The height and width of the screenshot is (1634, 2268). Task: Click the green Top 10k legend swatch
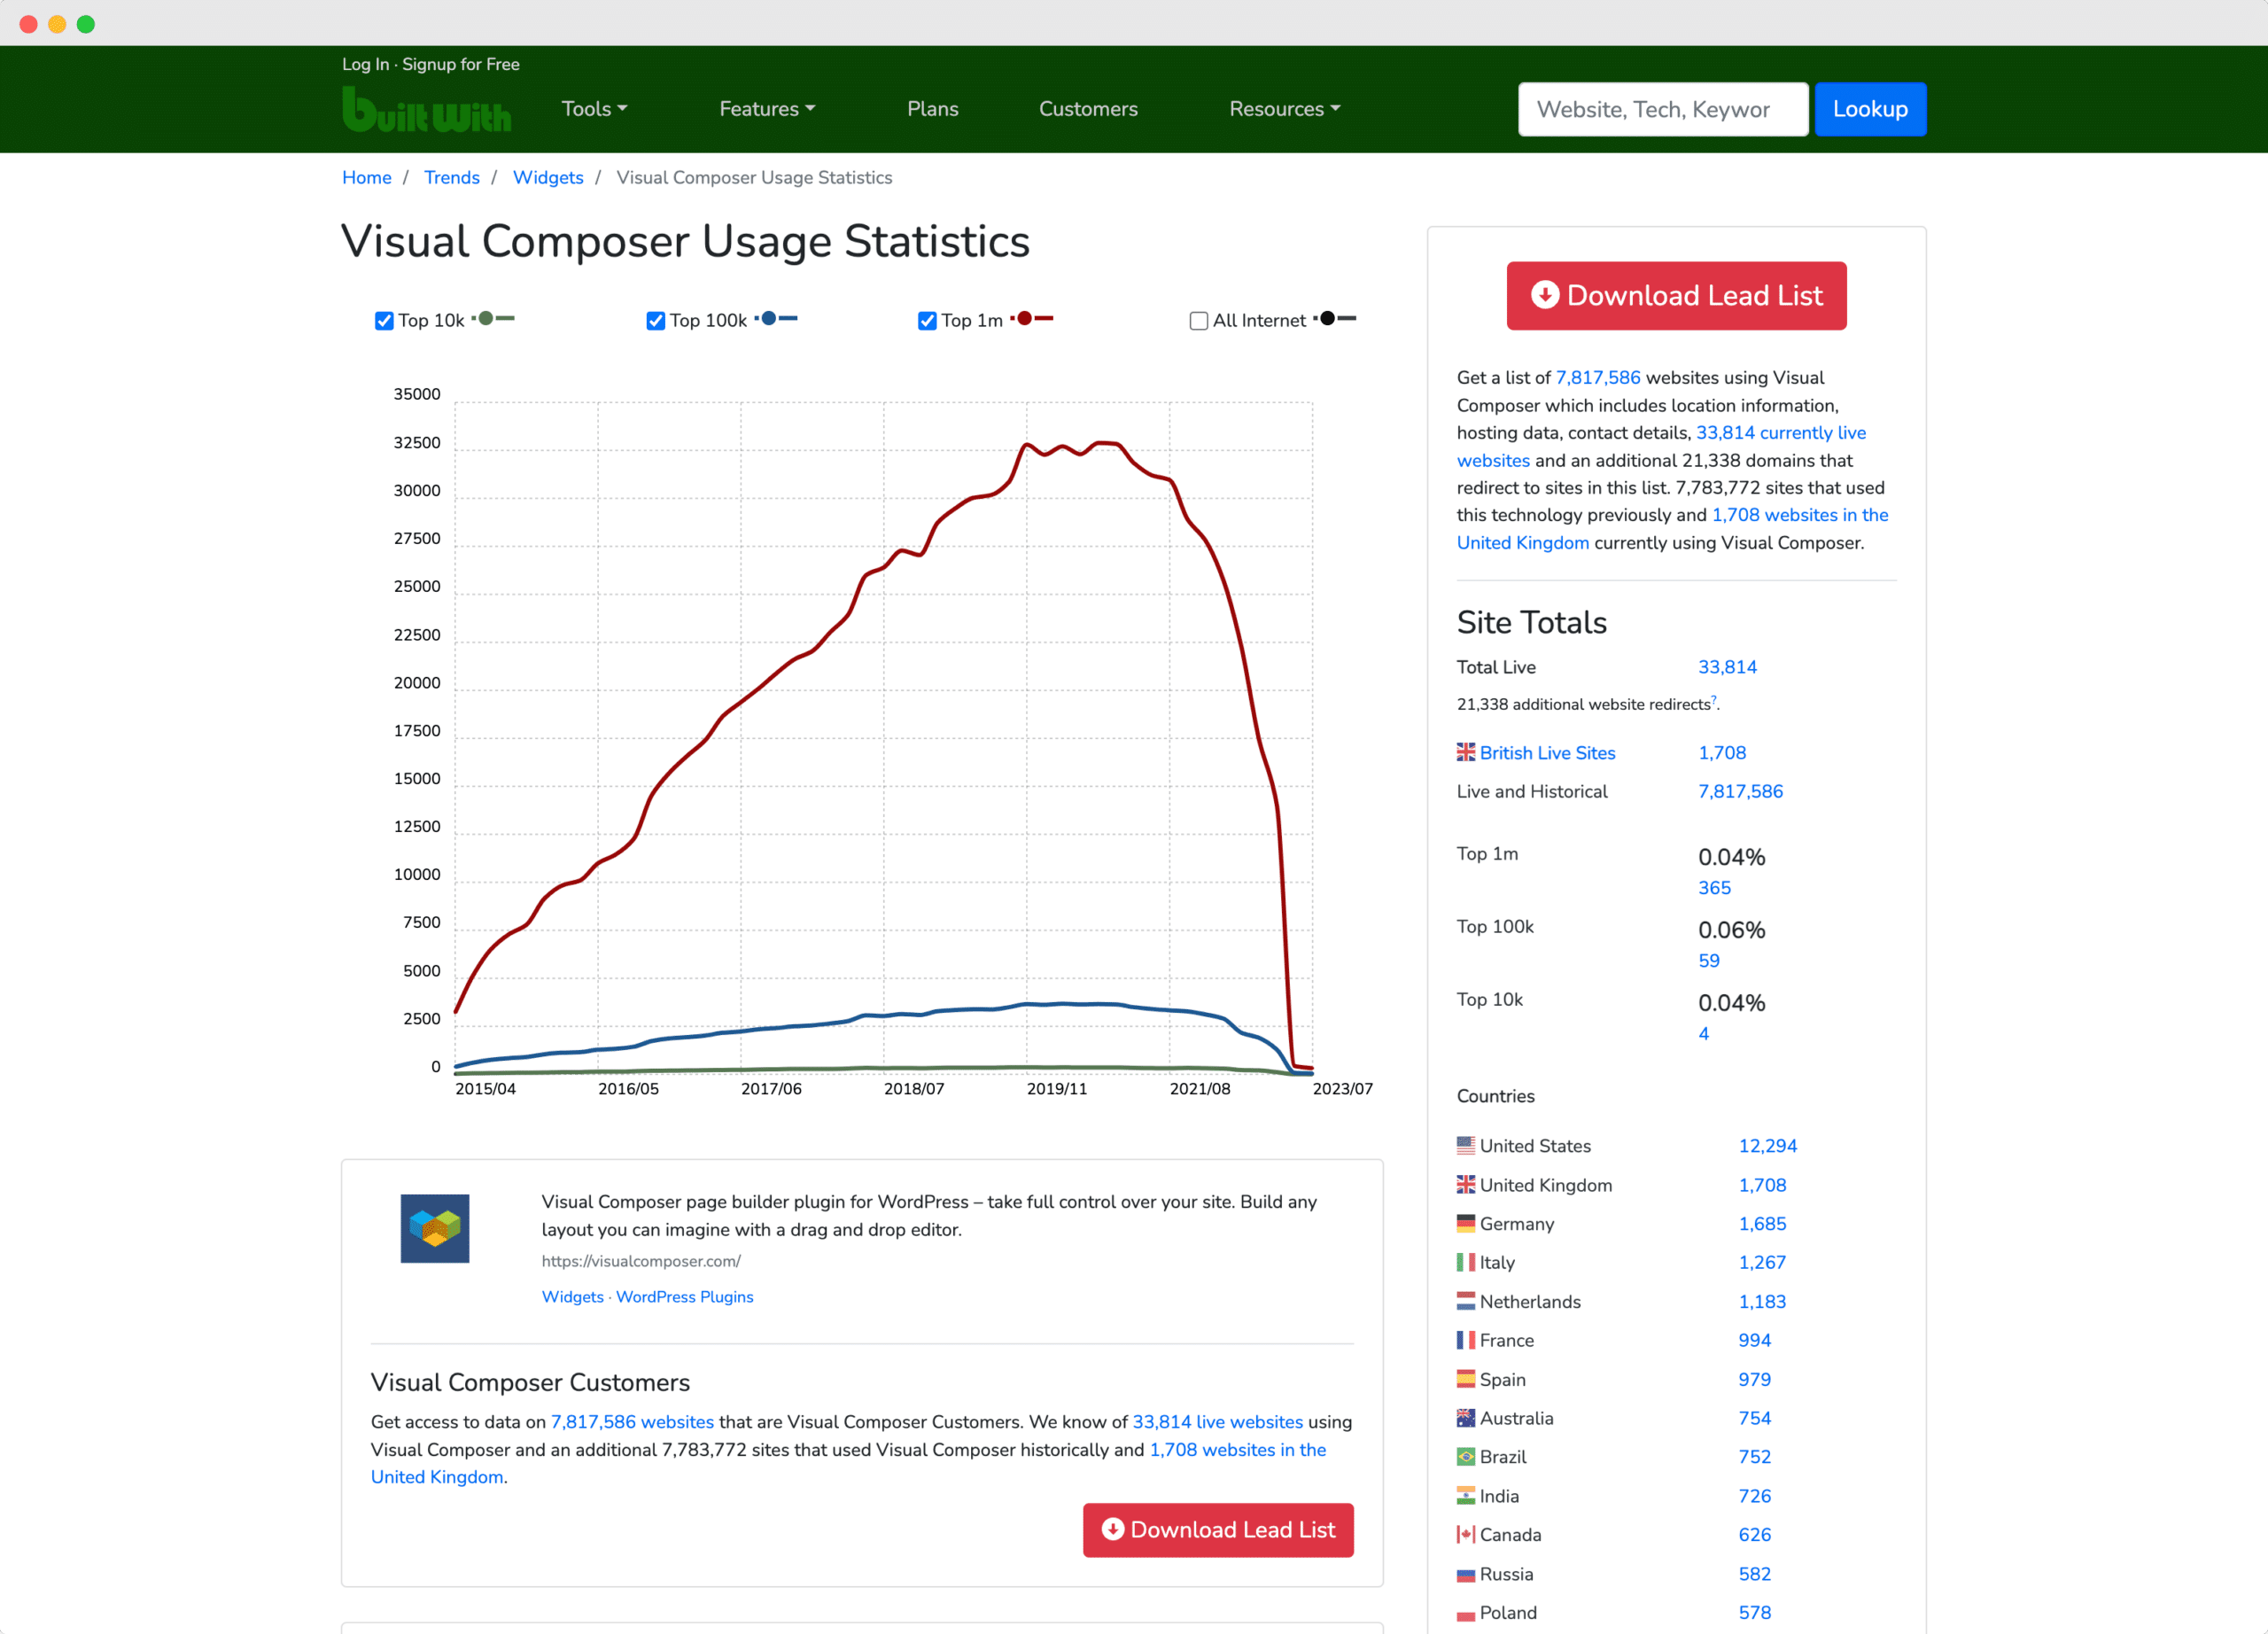point(494,319)
